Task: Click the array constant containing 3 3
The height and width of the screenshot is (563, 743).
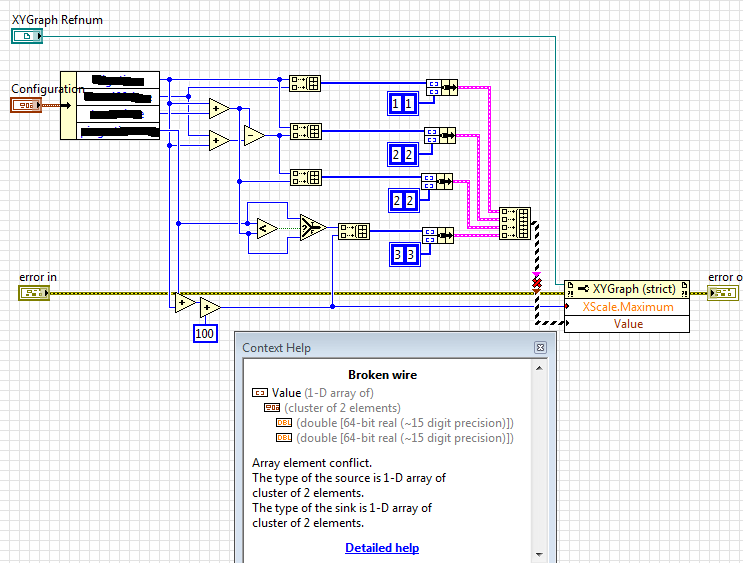Action: click(402, 253)
